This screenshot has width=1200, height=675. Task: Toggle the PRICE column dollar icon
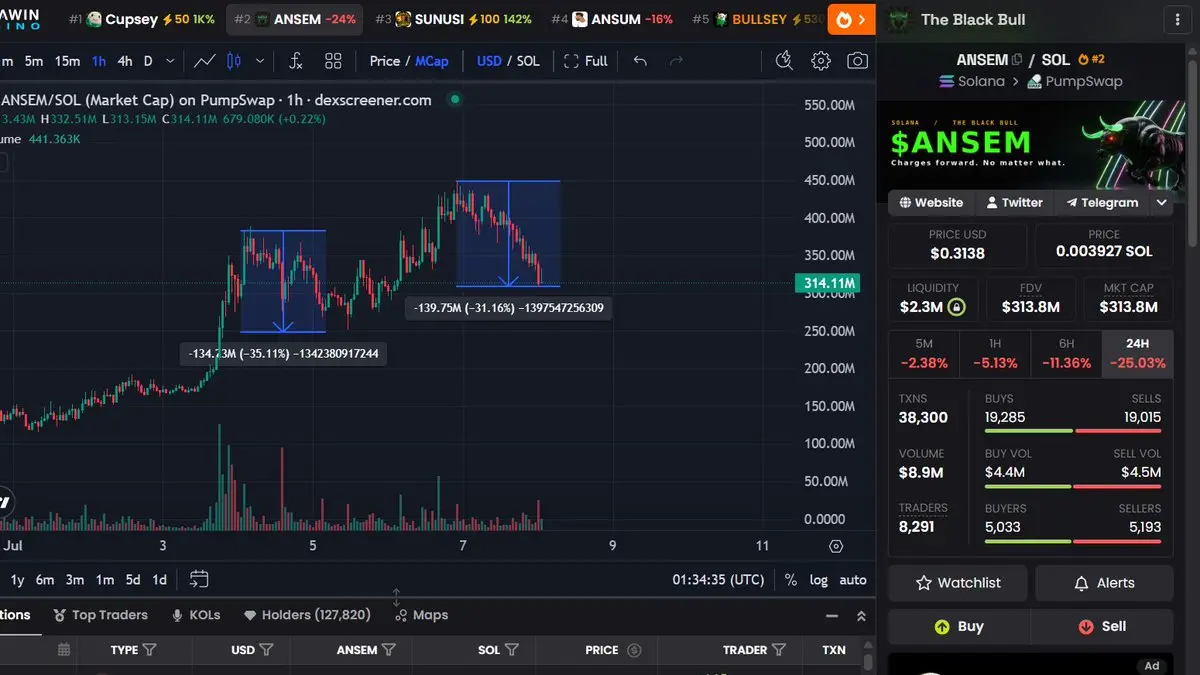pos(634,650)
